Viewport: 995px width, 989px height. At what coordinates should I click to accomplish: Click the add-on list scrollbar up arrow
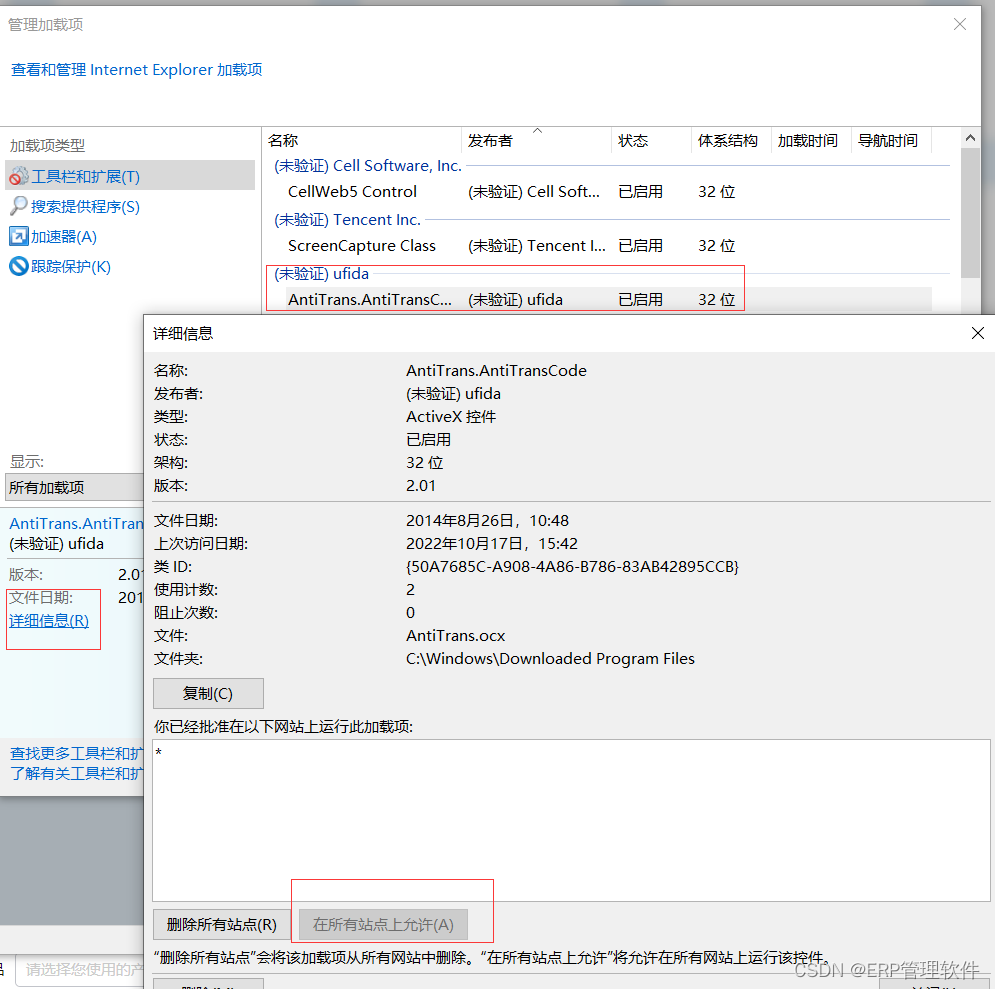[x=969, y=140]
